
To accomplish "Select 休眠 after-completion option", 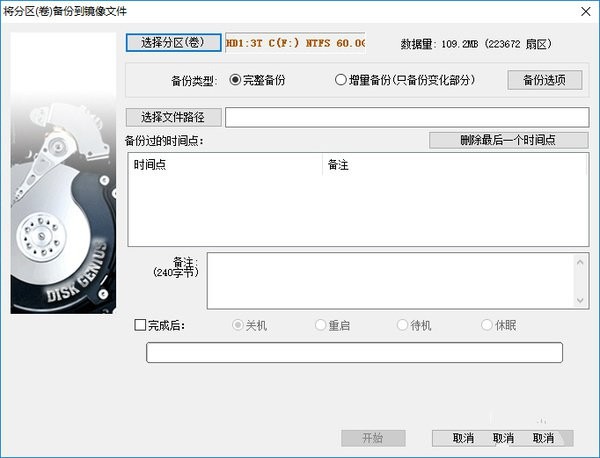I will click(498, 325).
